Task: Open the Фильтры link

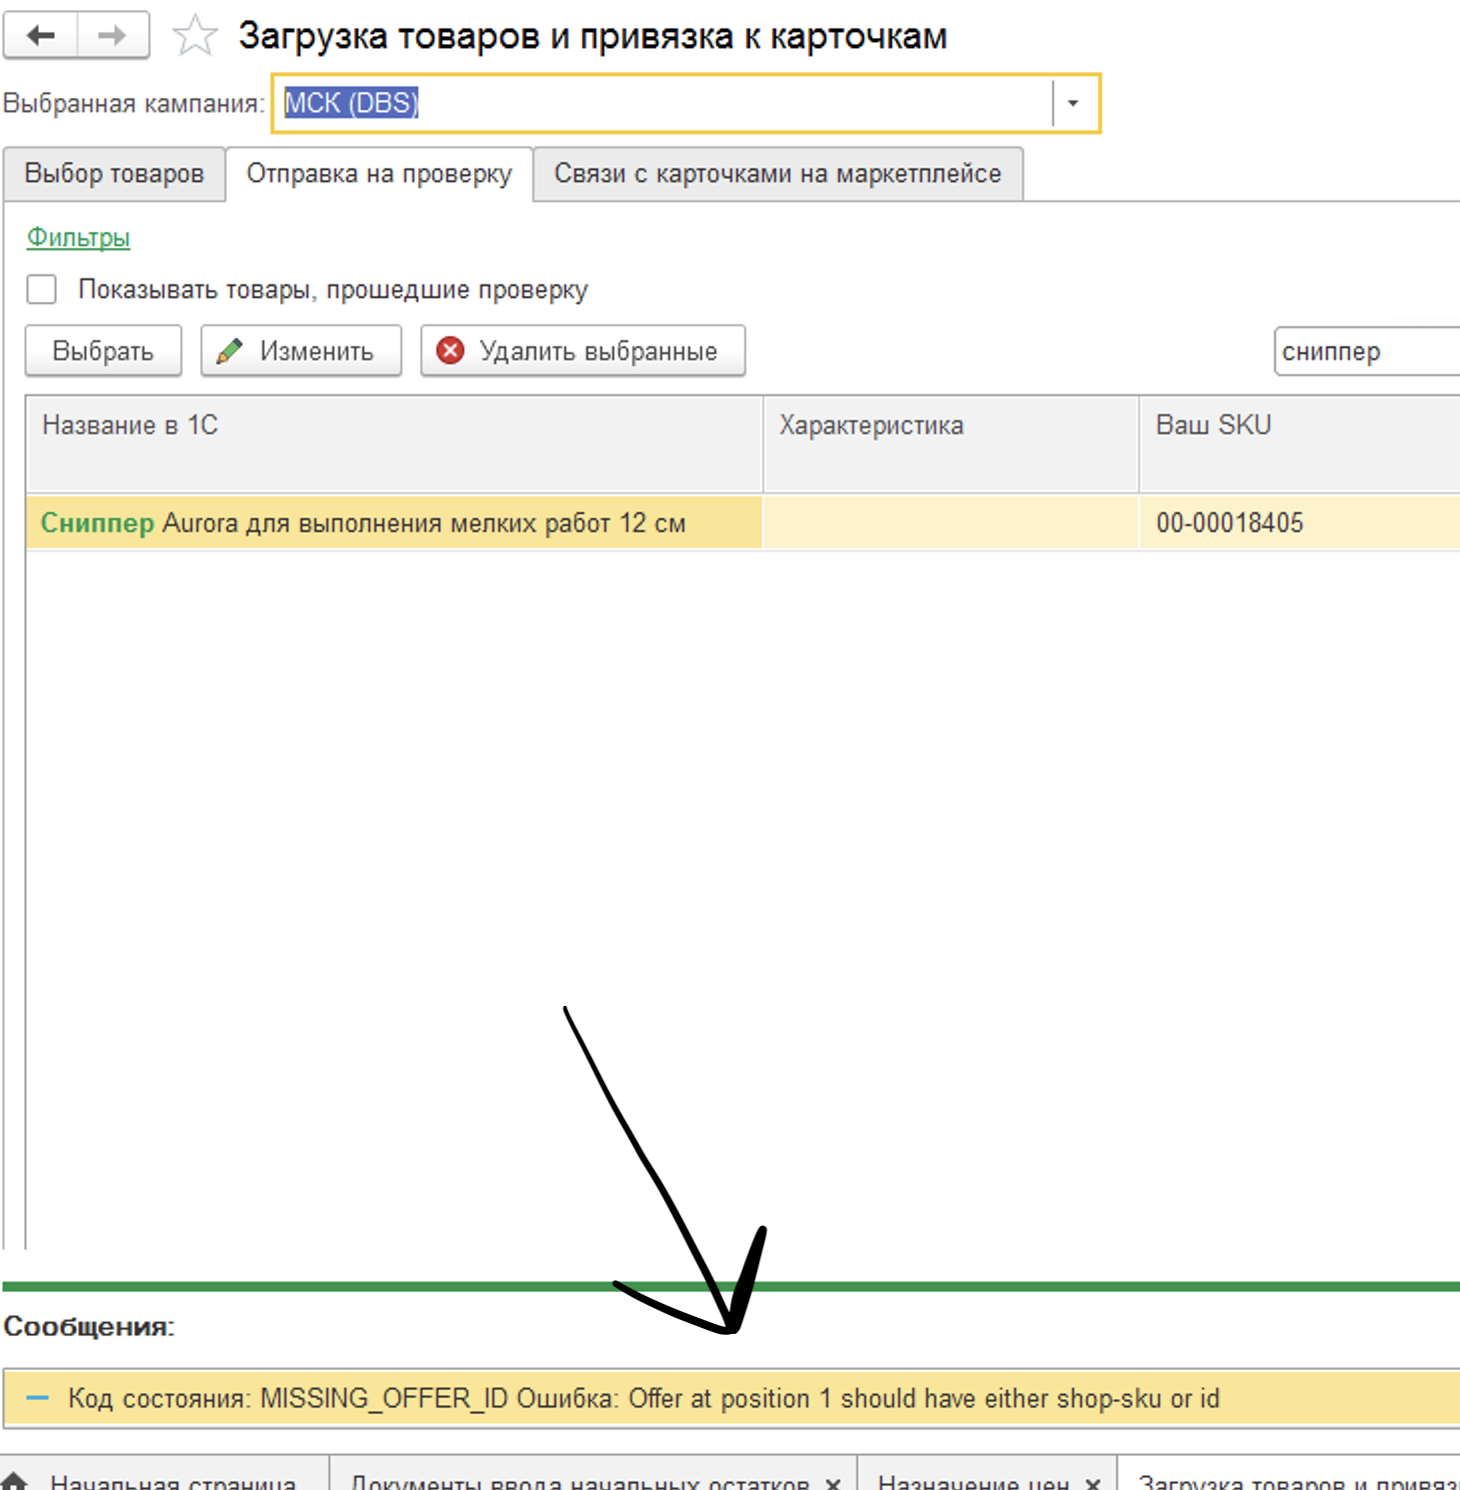Action: click(x=78, y=237)
